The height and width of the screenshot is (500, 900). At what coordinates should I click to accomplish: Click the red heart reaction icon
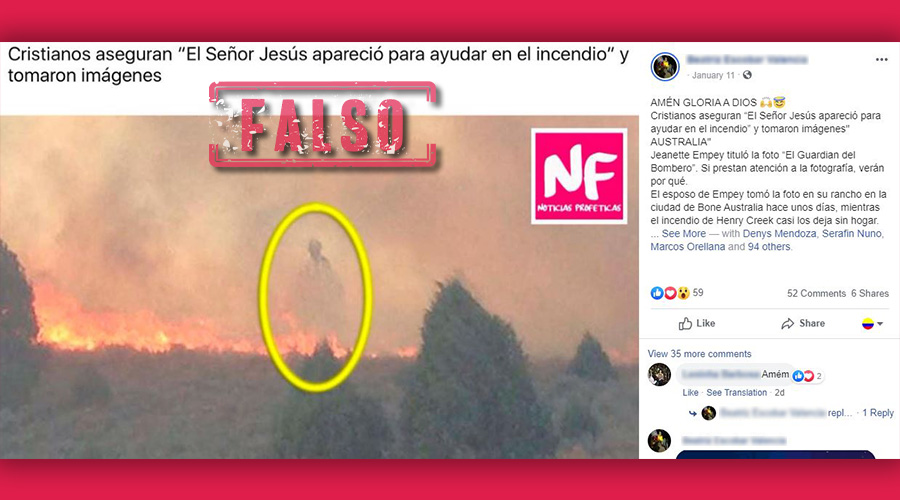coord(670,293)
